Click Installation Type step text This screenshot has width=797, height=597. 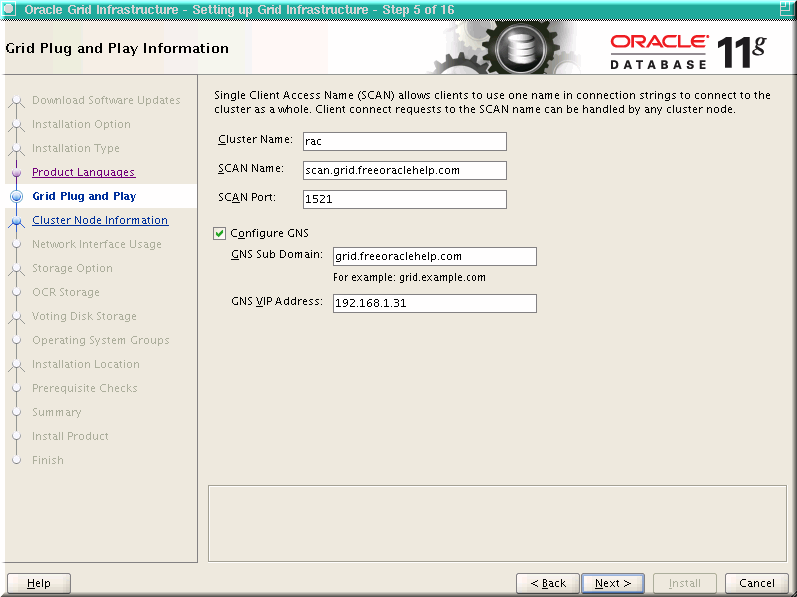coord(76,148)
